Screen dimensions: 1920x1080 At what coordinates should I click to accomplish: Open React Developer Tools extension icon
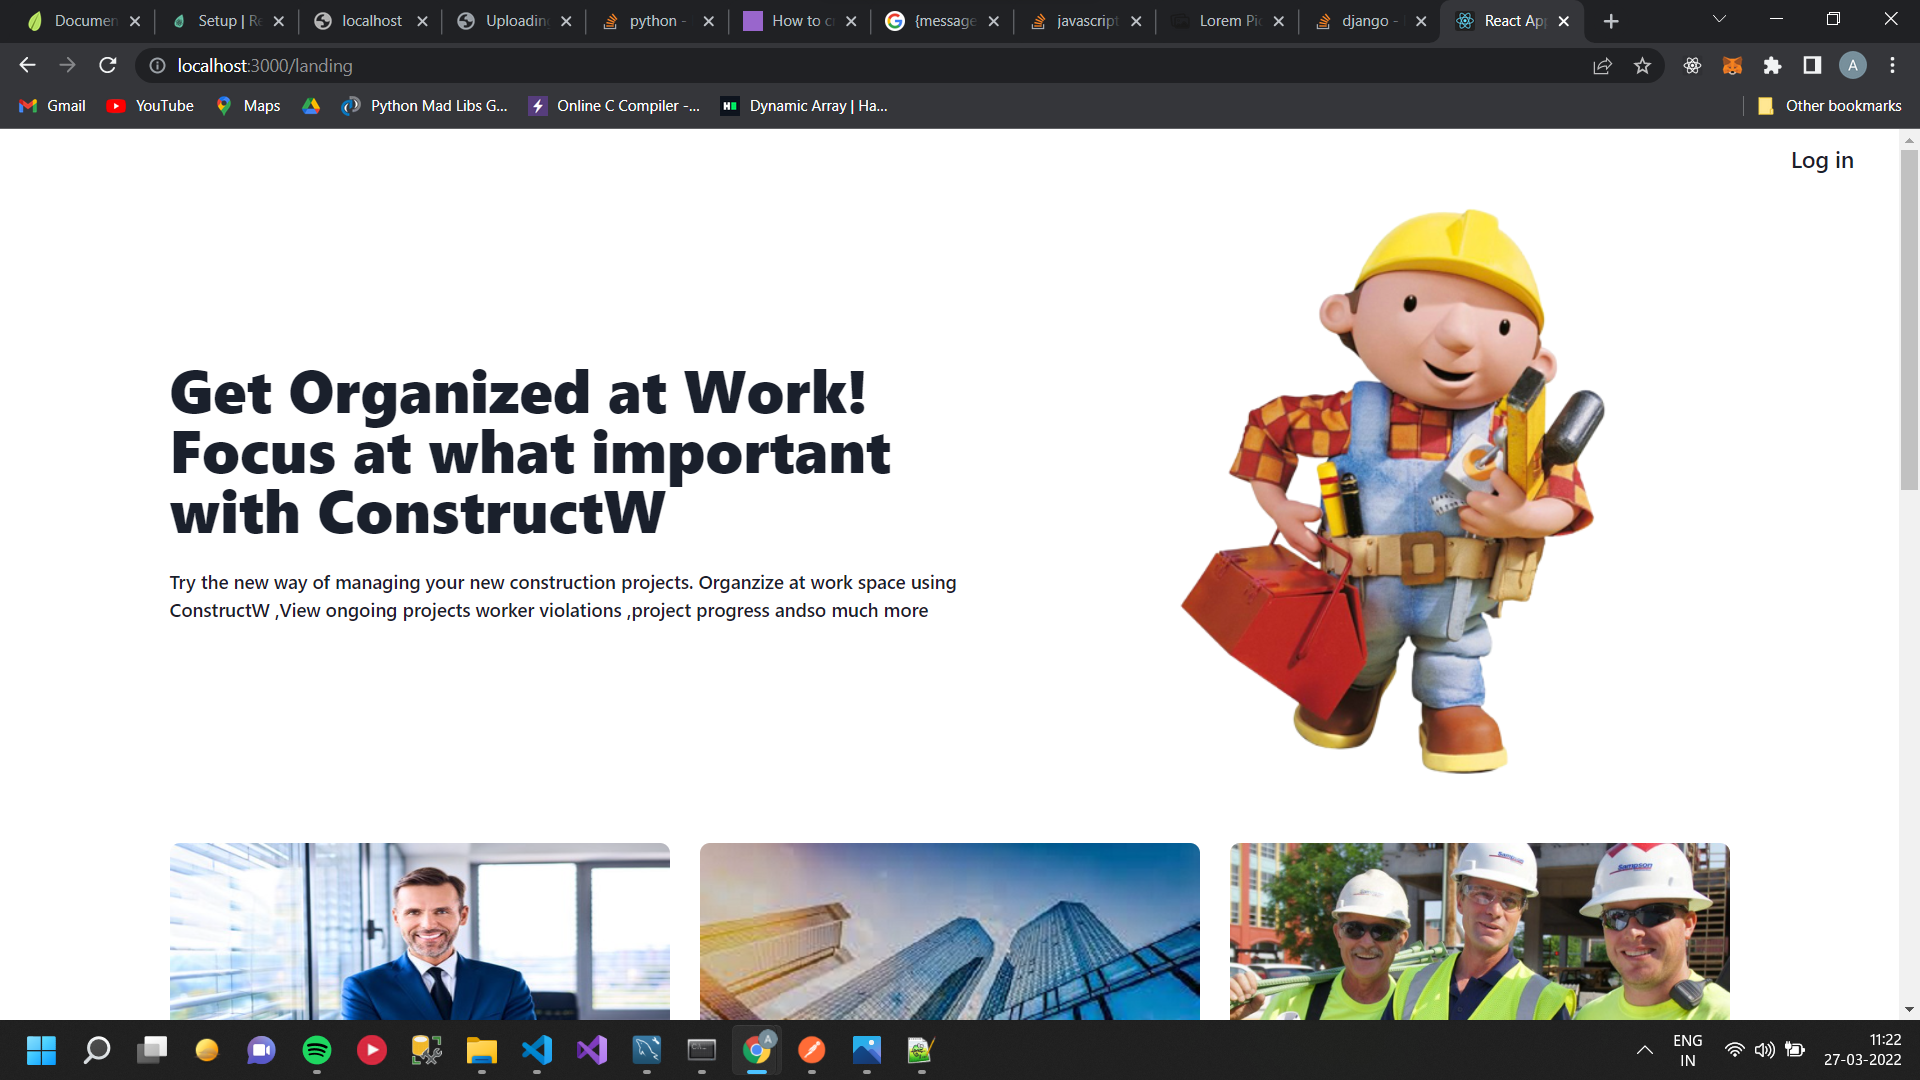click(1692, 66)
